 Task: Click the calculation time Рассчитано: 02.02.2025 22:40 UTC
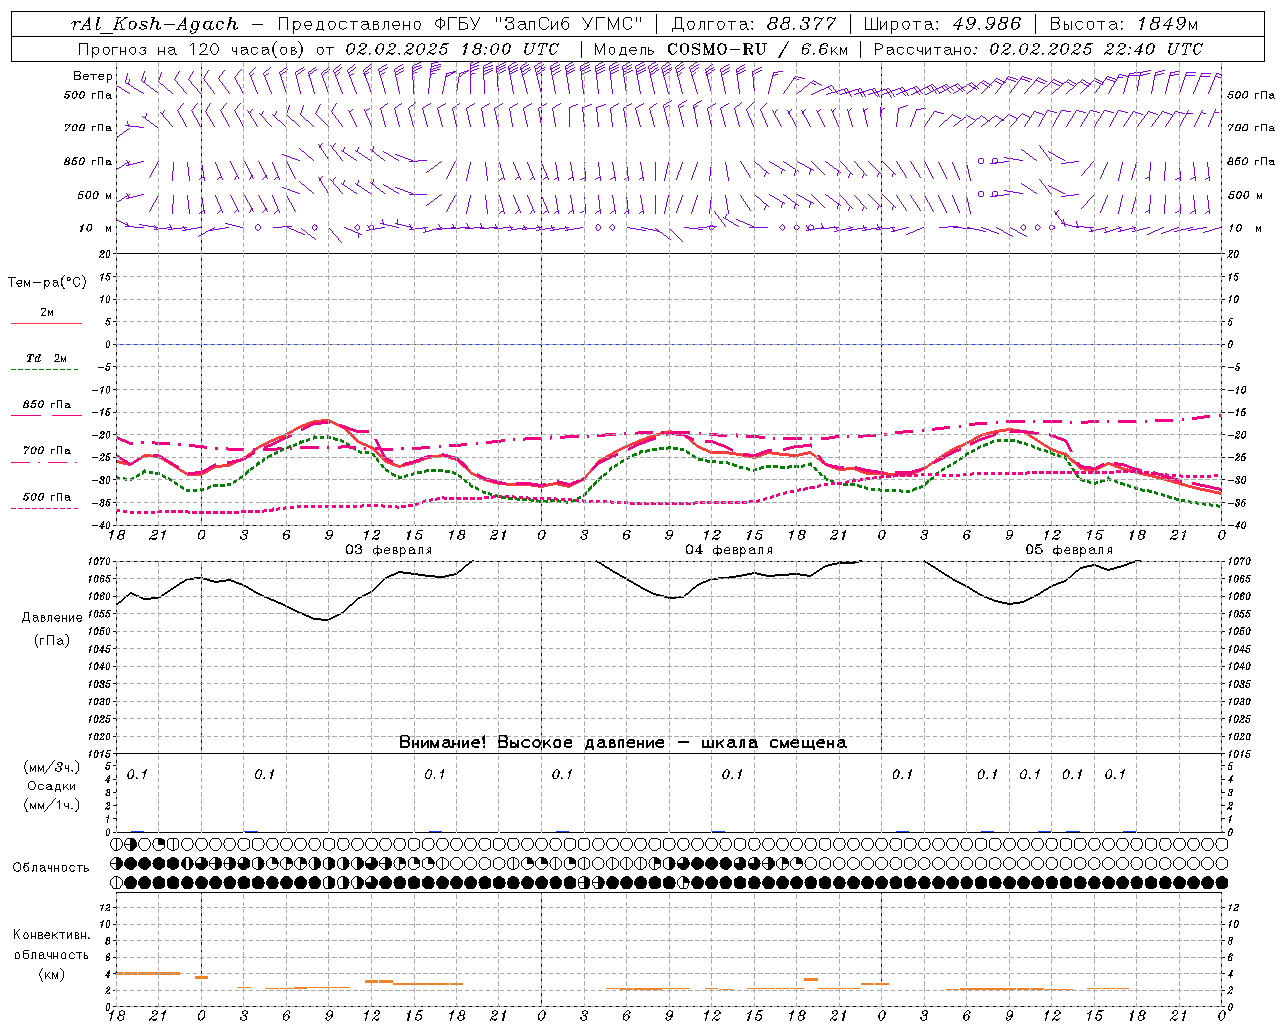[x=1038, y=49]
